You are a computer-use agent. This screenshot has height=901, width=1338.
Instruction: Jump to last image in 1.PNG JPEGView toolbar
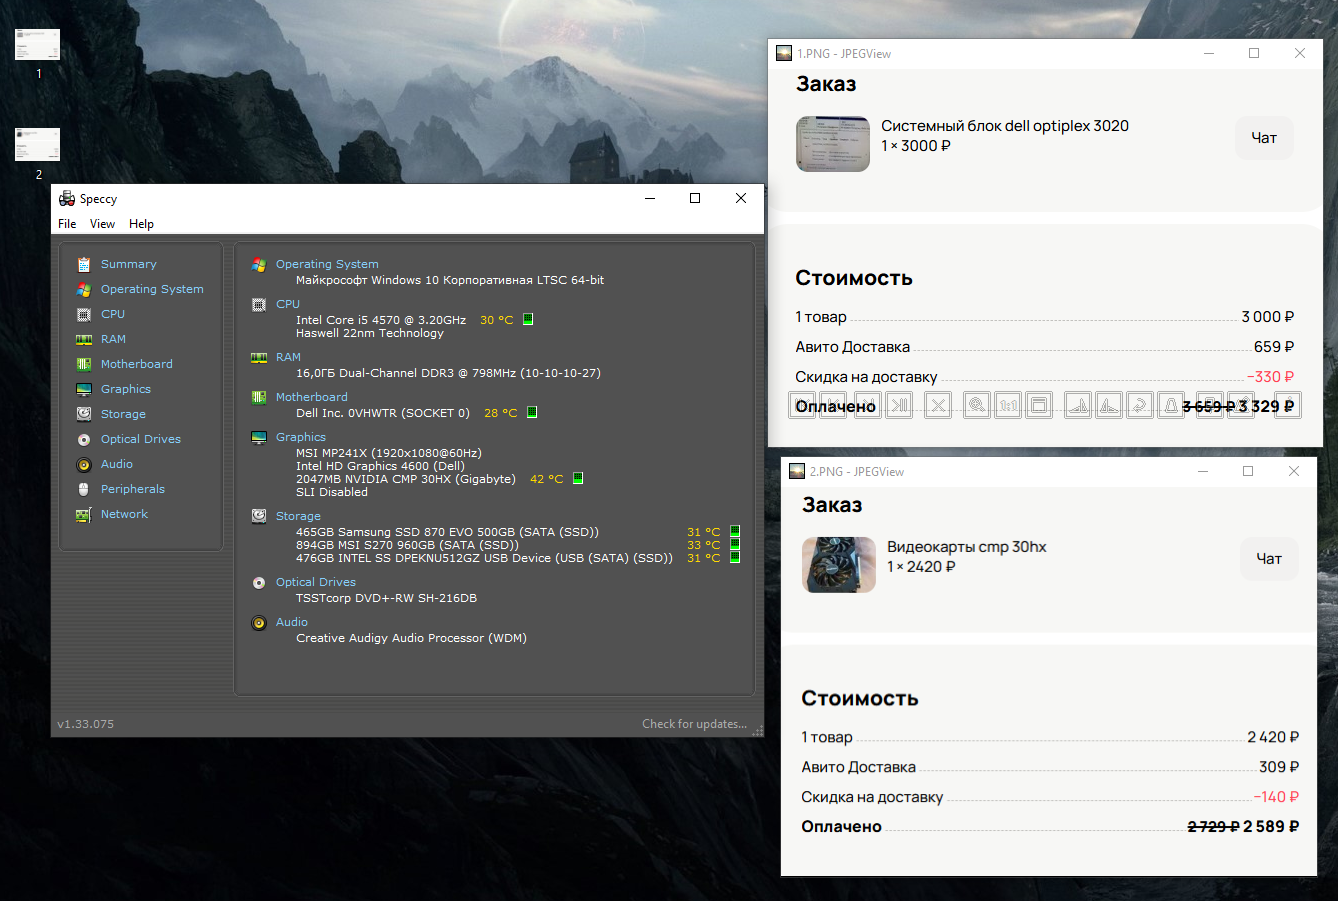point(899,405)
